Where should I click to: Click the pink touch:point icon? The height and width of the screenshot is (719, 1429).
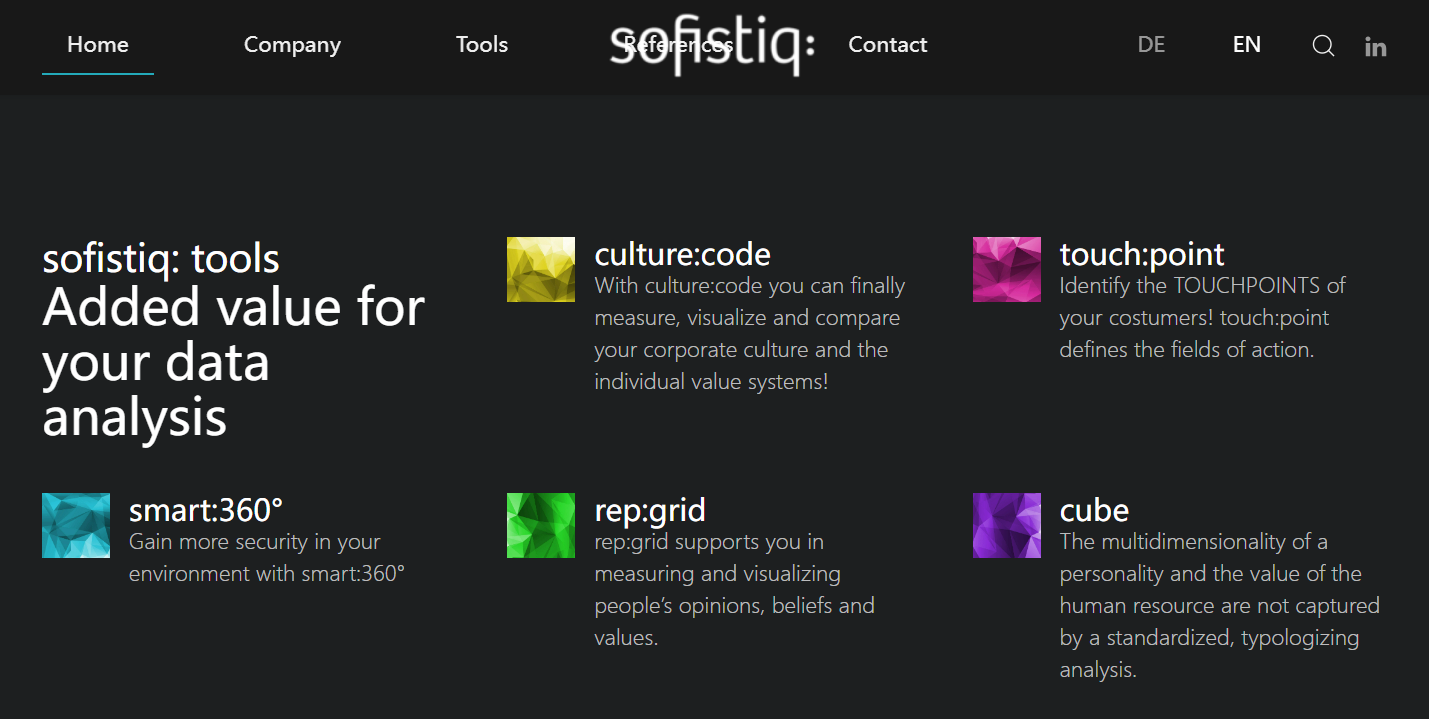tap(1007, 269)
